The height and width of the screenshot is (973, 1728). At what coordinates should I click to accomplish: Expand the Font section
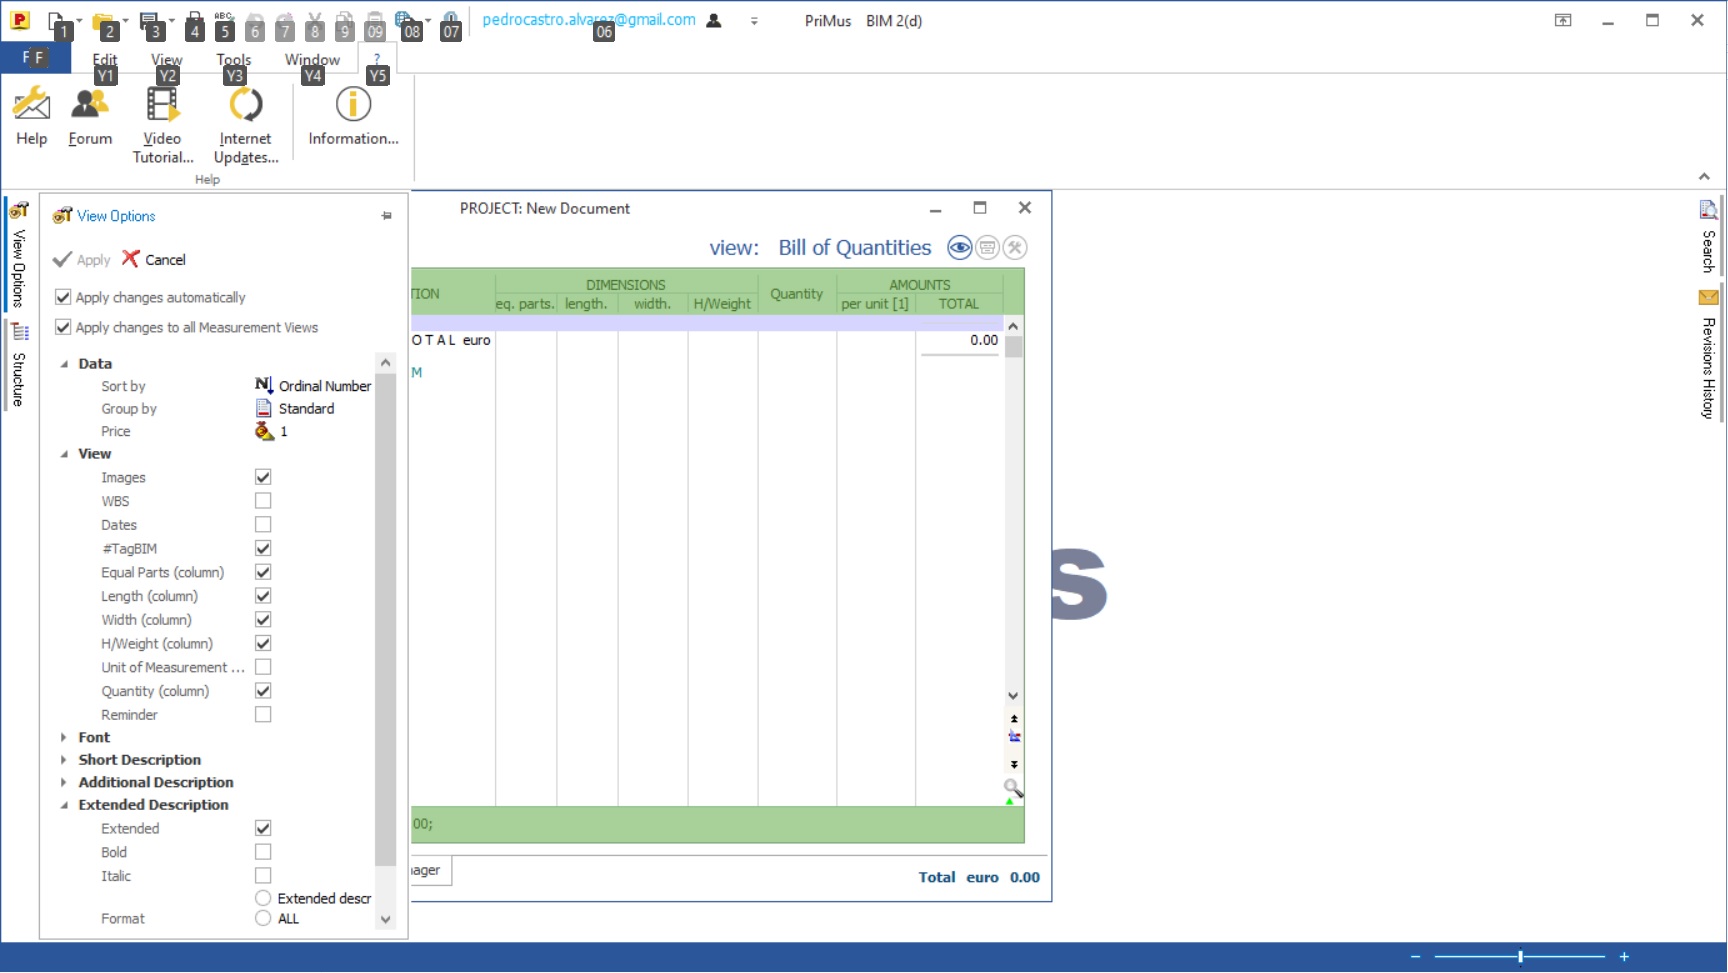click(64, 737)
